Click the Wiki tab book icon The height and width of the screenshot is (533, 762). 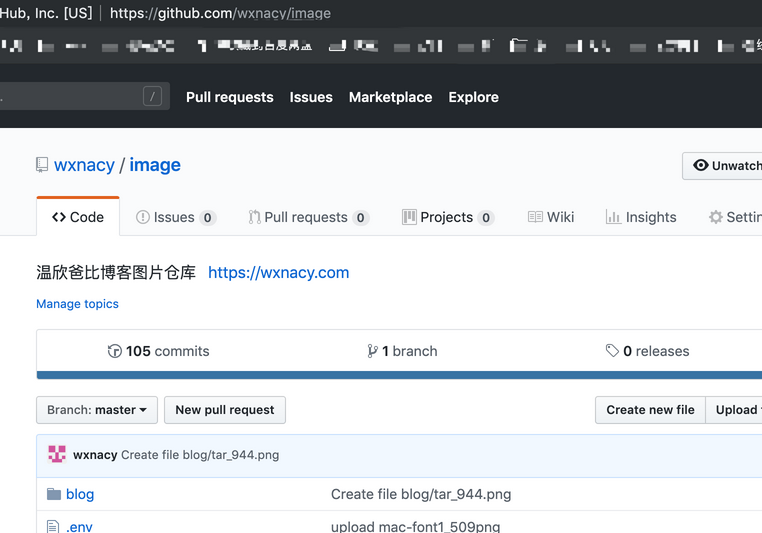point(535,217)
